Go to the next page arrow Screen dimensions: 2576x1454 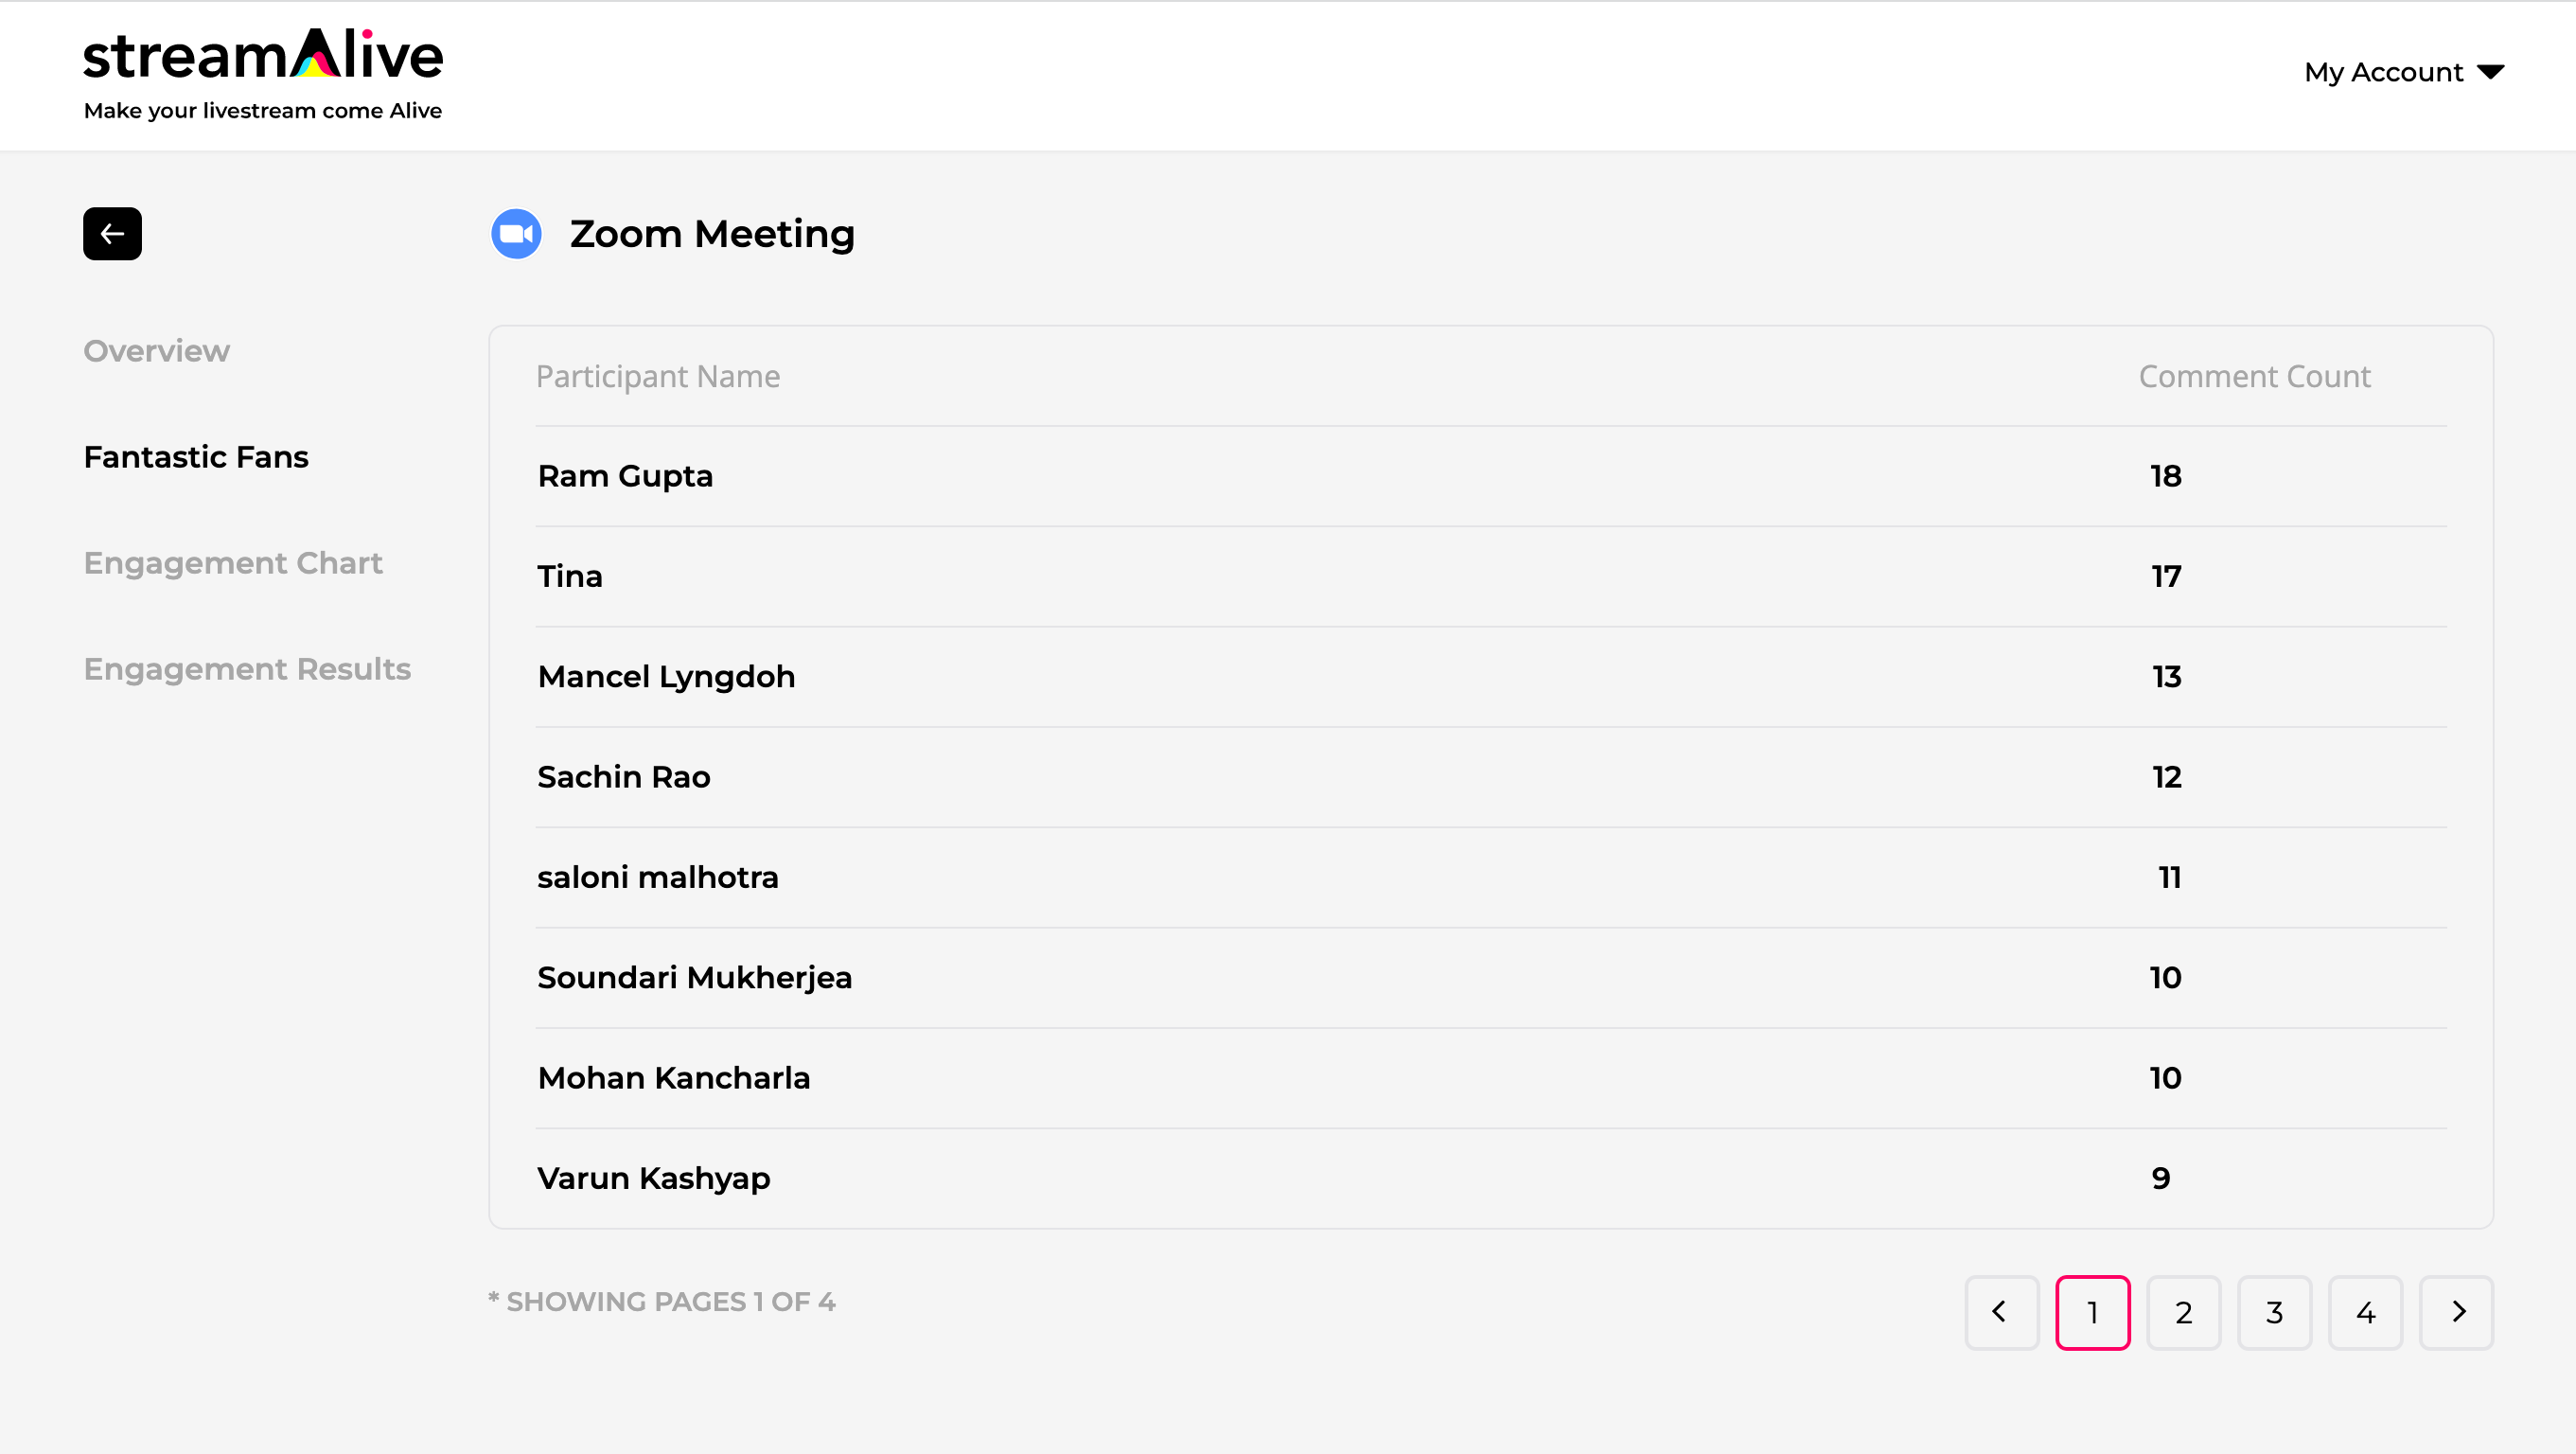(2456, 1312)
